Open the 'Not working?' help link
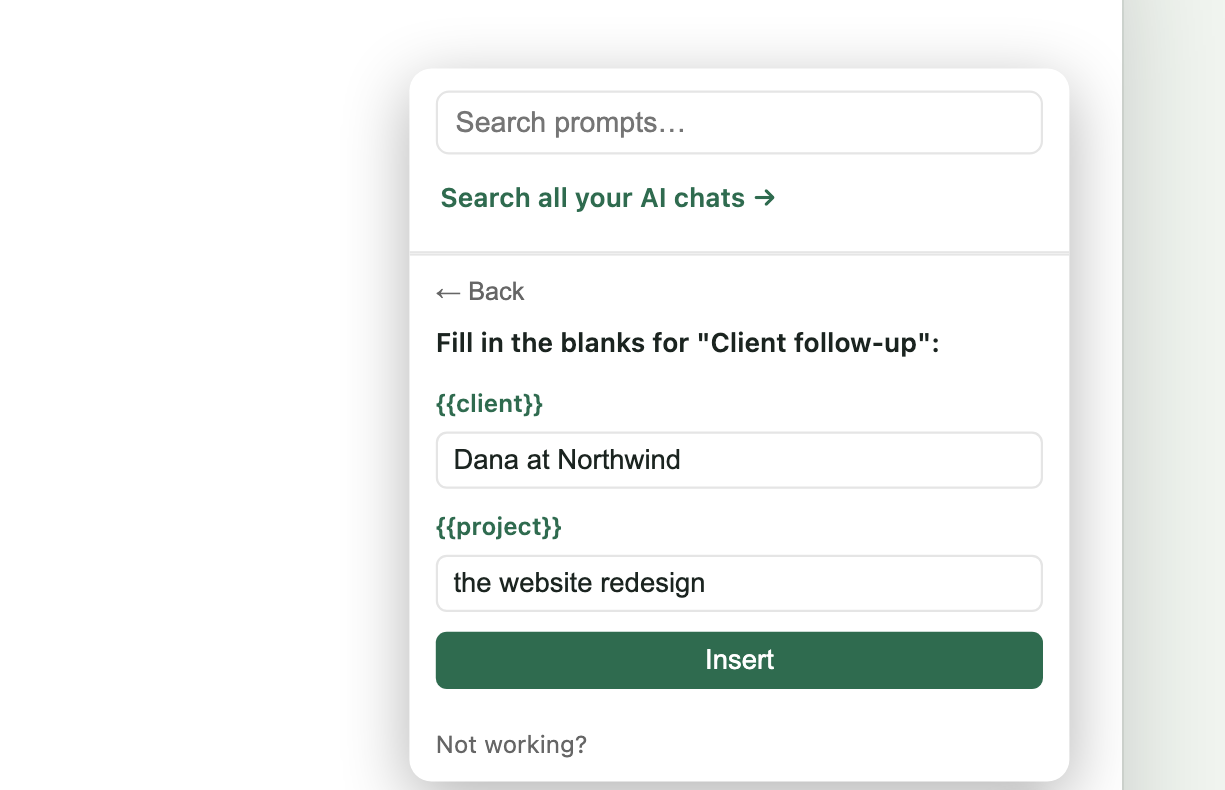 511,745
